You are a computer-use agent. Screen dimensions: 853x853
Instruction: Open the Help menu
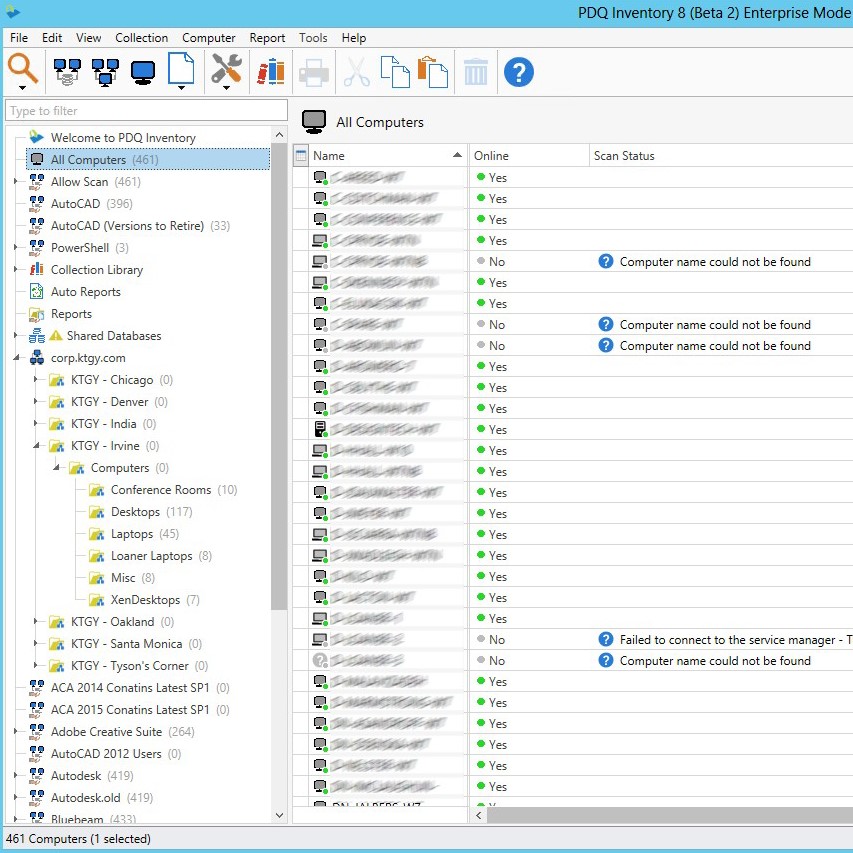(x=354, y=38)
